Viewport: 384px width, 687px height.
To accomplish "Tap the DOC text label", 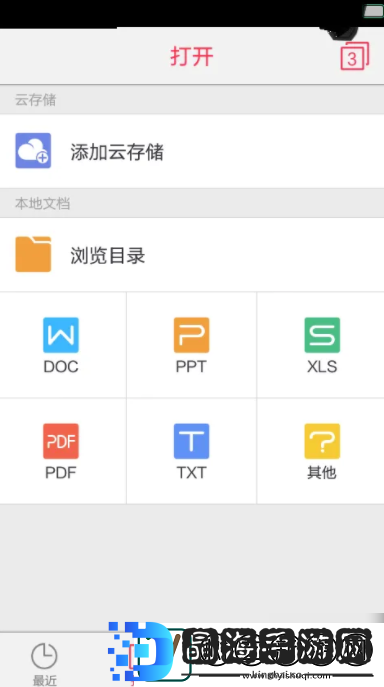I will (x=61, y=366).
